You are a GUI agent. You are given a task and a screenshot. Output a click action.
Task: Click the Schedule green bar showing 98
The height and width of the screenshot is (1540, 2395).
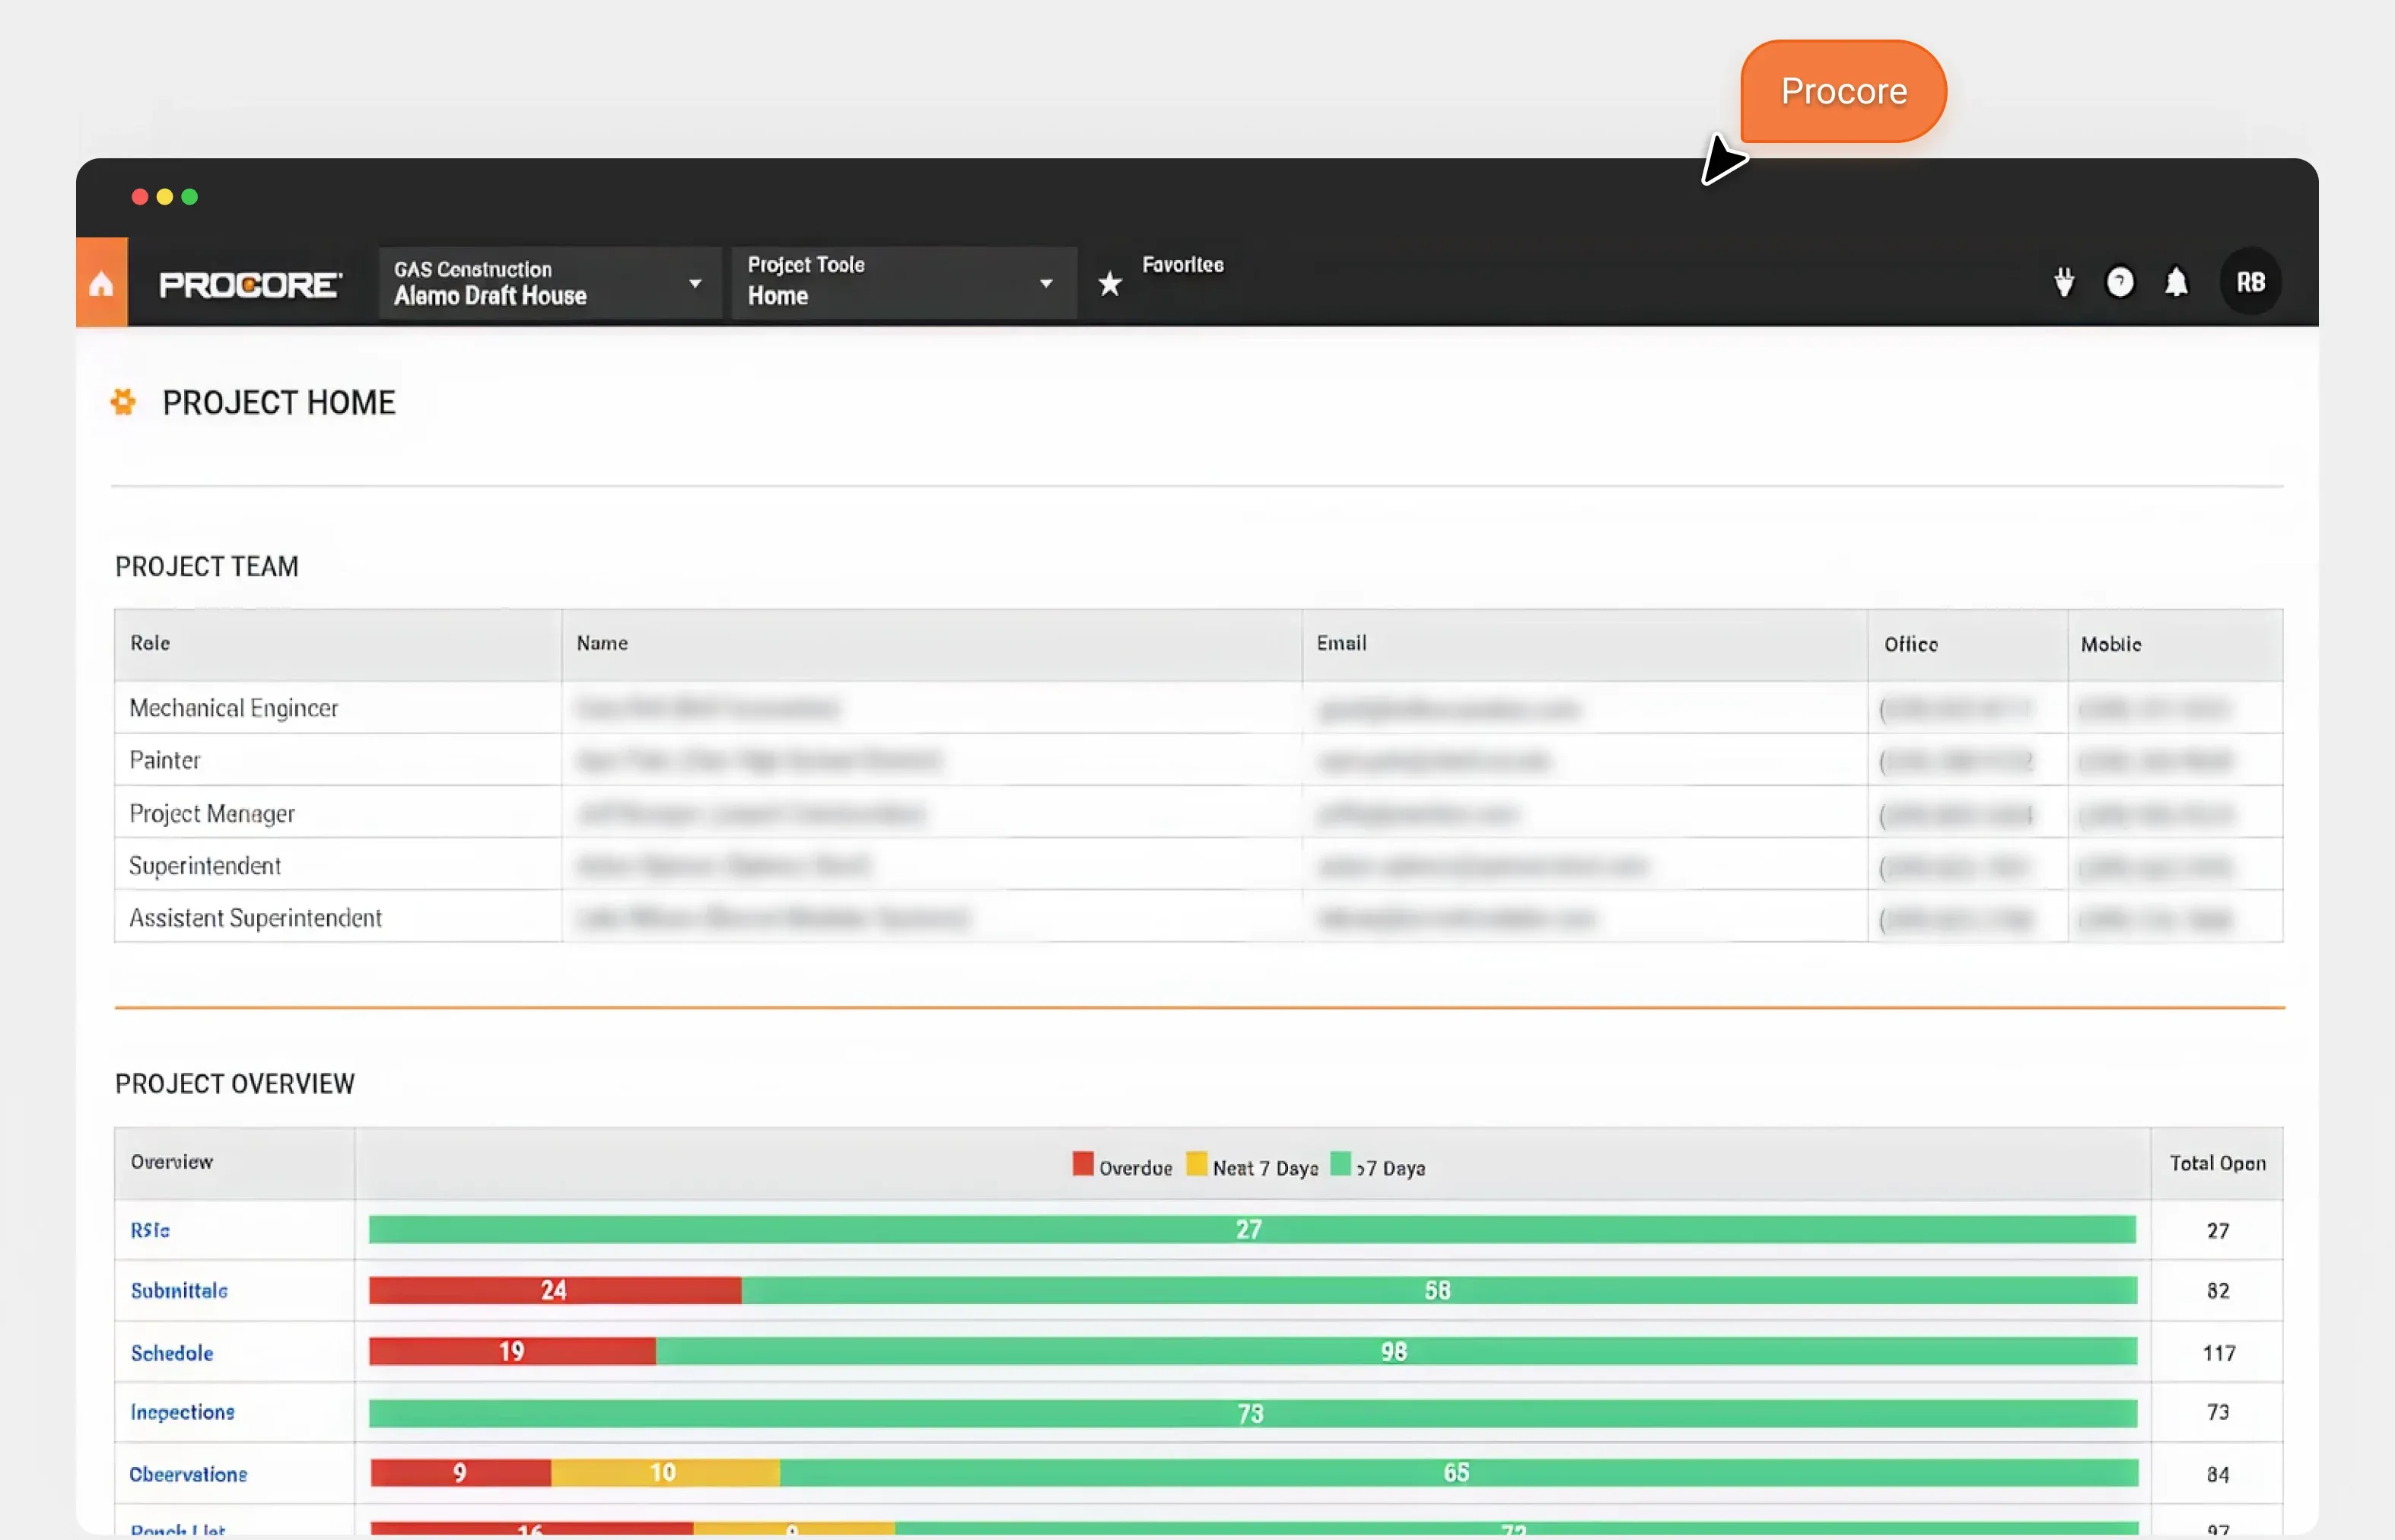(x=1396, y=1352)
